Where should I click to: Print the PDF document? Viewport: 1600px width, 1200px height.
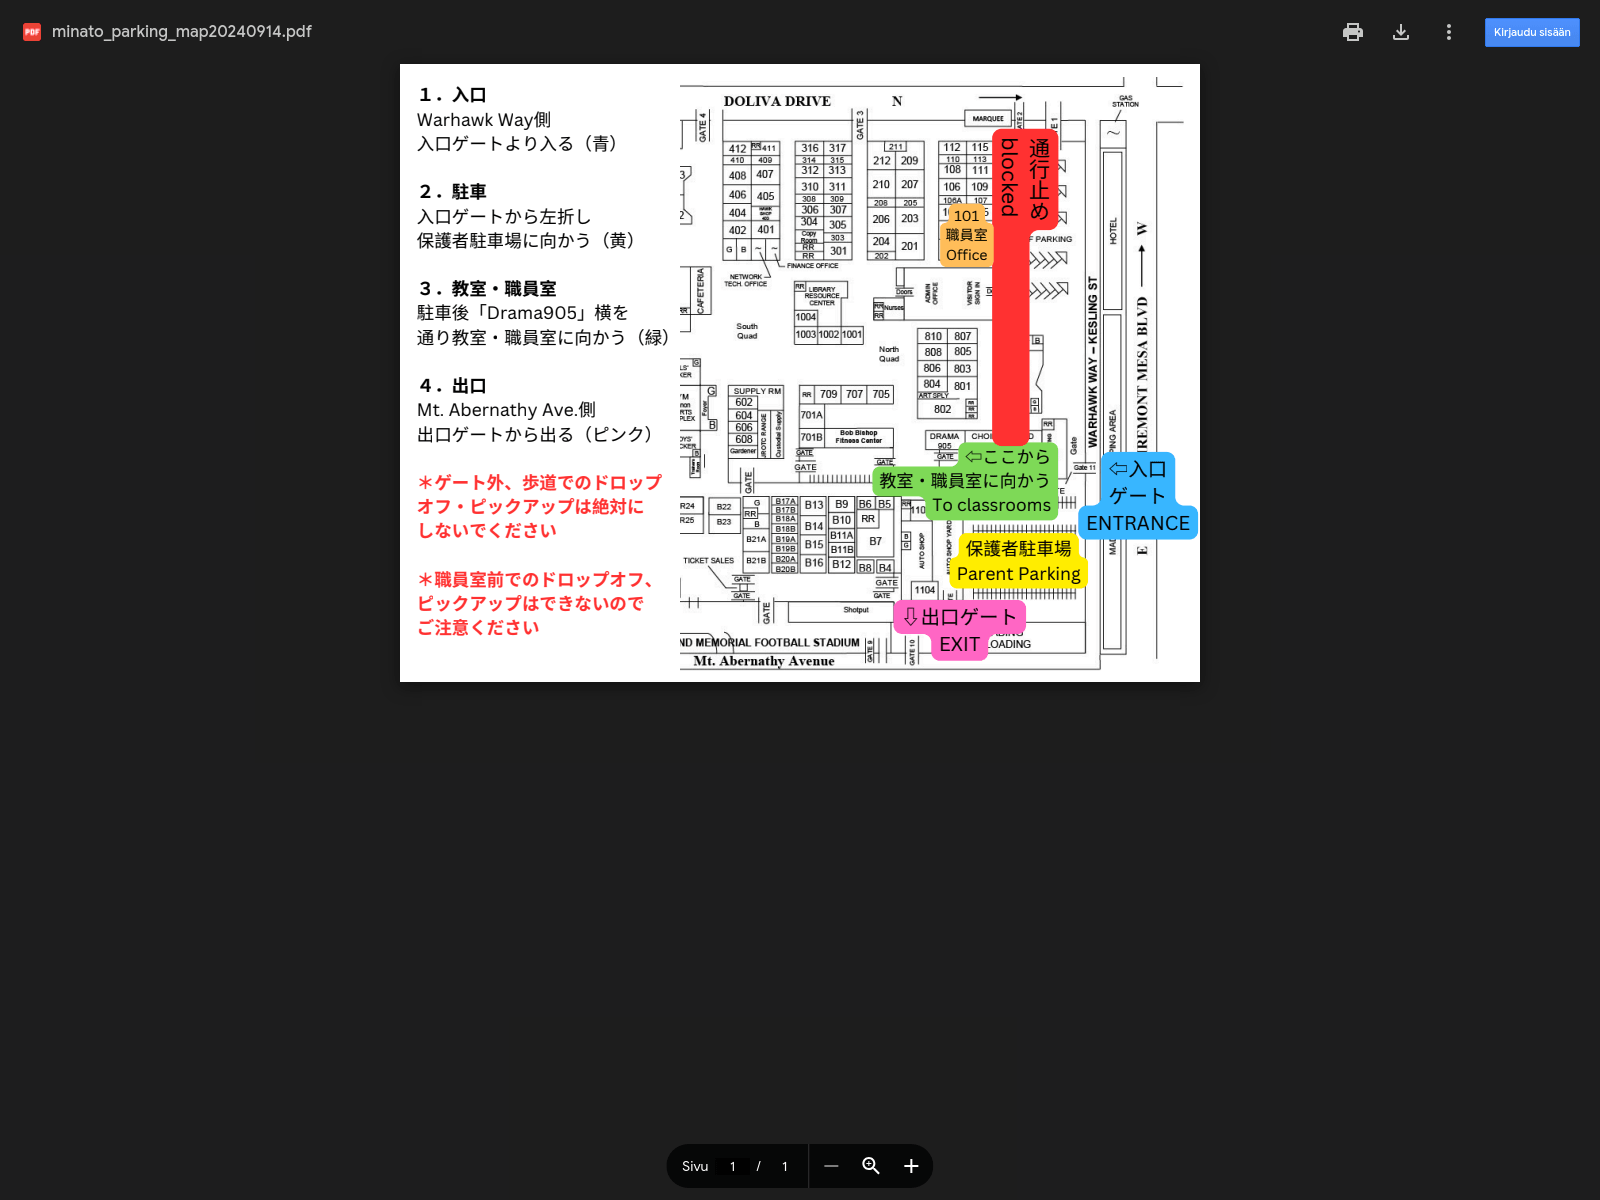(1353, 32)
